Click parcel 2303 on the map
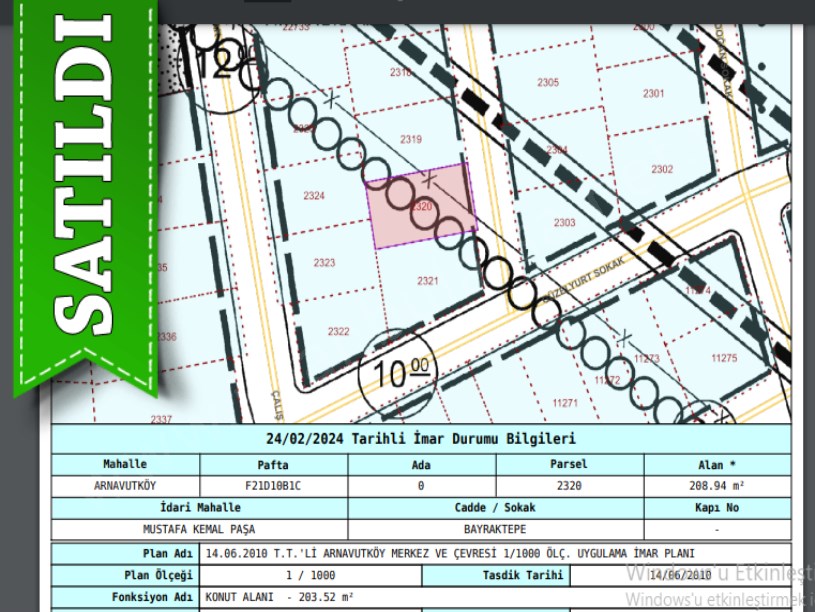Image resolution: width=815 pixels, height=612 pixels. pyautogui.click(x=564, y=222)
